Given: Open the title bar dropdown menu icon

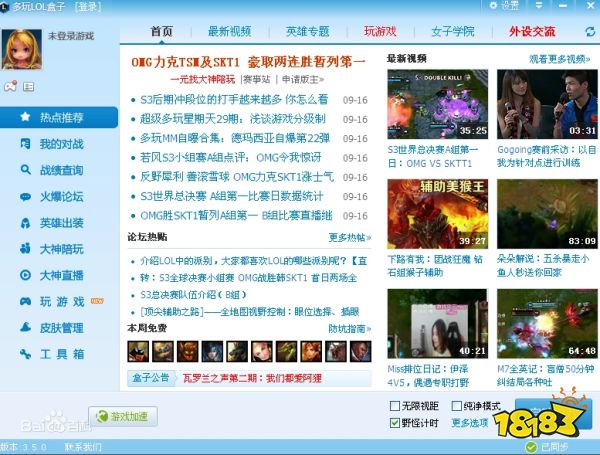Looking at the screenshot, I should click(x=539, y=5).
